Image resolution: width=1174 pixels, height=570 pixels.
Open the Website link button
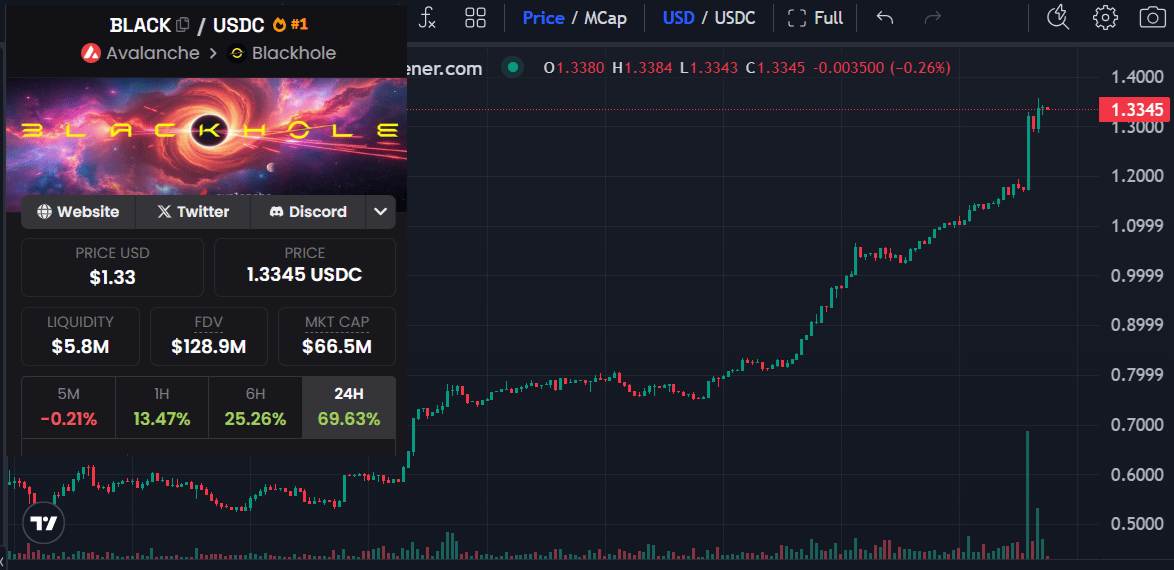(78, 212)
